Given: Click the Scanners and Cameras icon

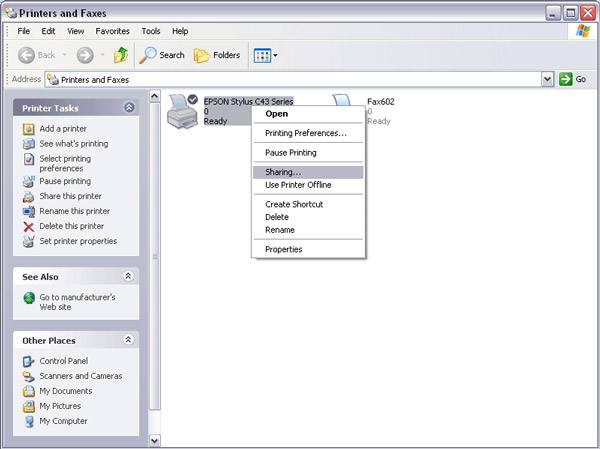Looking at the screenshot, I should [x=29, y=376].
